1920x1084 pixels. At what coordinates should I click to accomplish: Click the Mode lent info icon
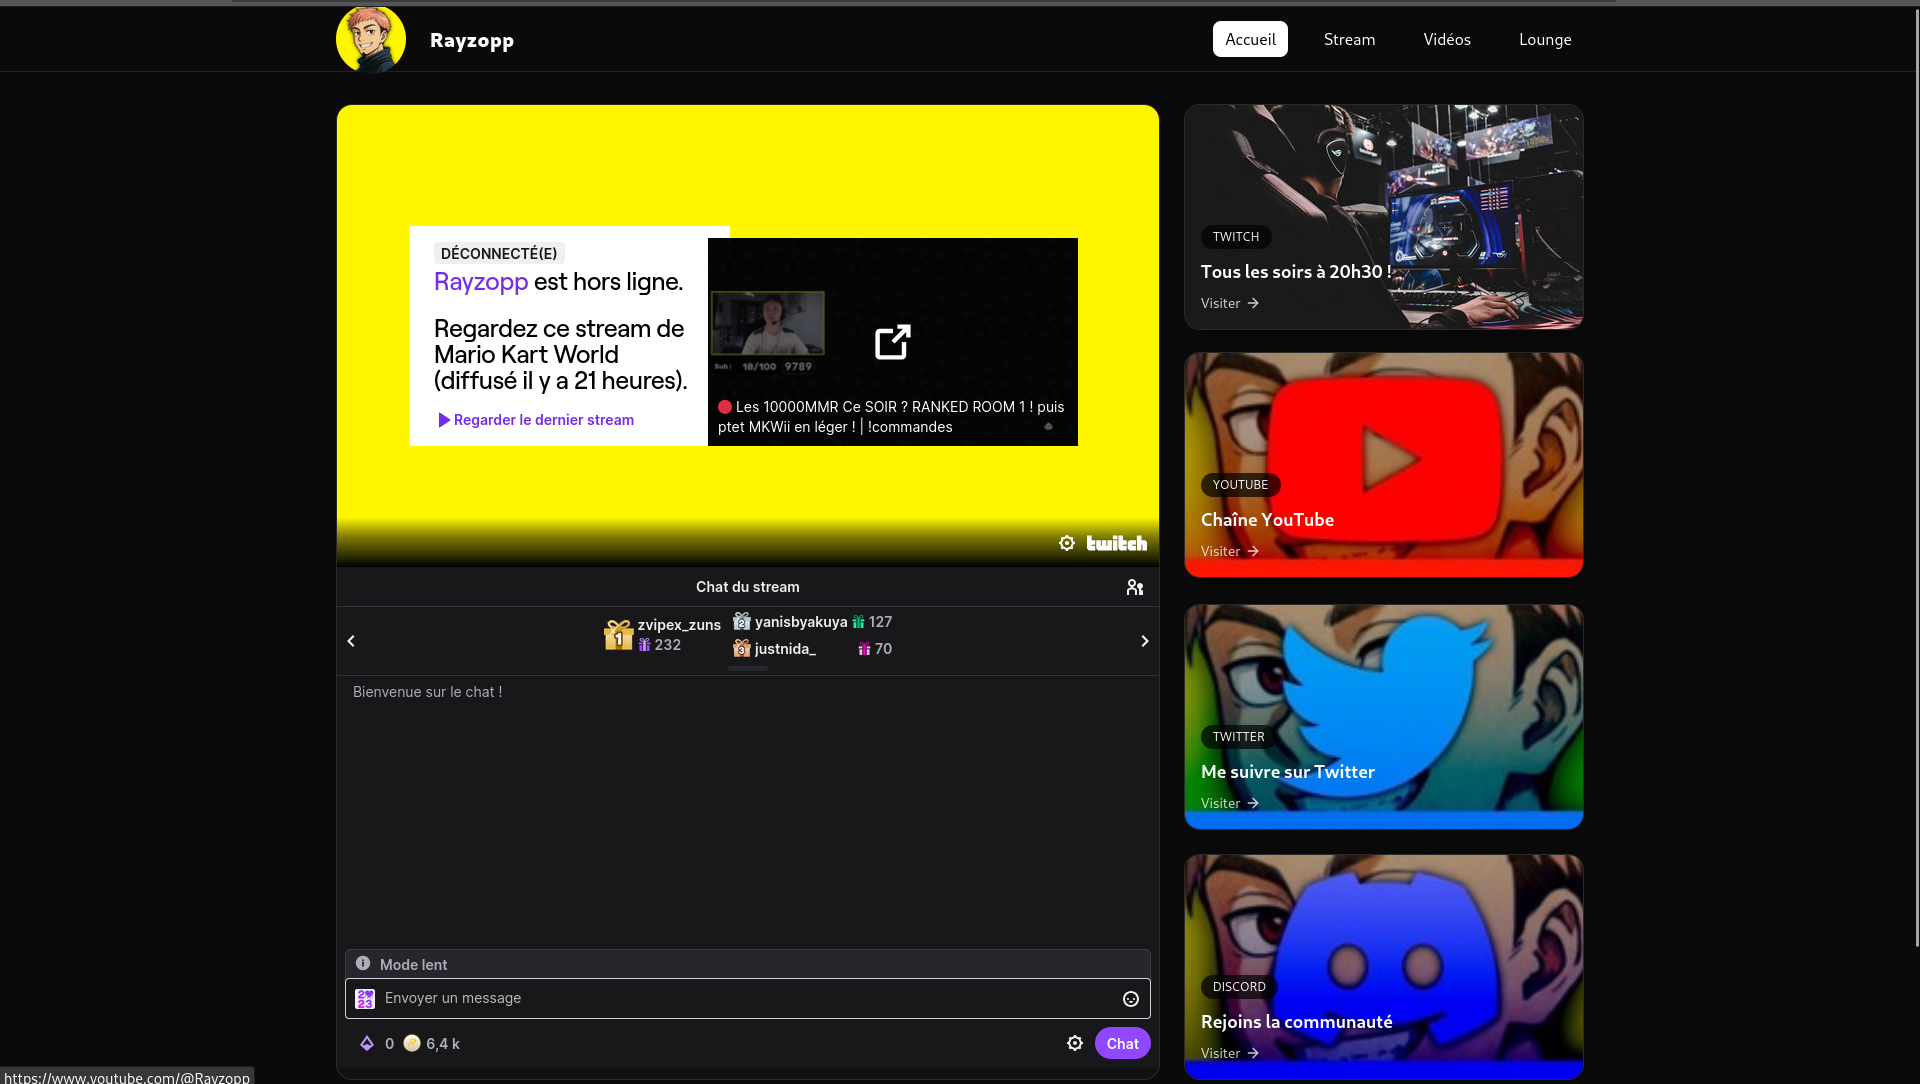[x=363, y=964]
